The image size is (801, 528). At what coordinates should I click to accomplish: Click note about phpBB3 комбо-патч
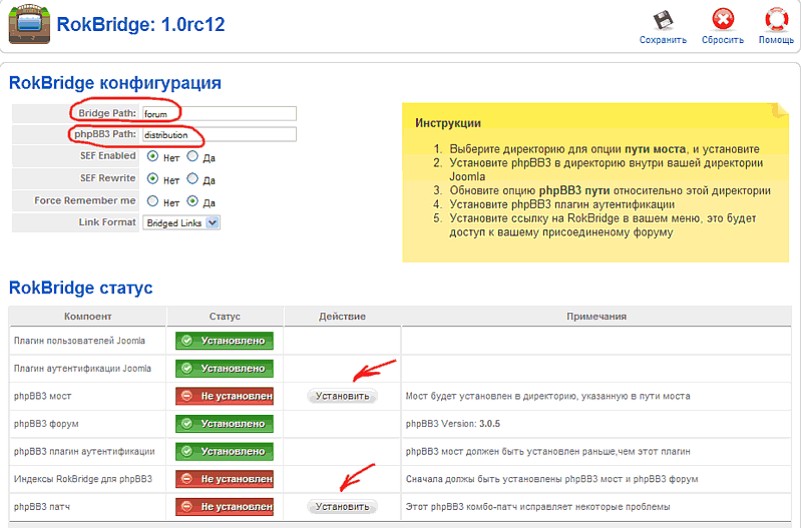click(x=538, y=507)
